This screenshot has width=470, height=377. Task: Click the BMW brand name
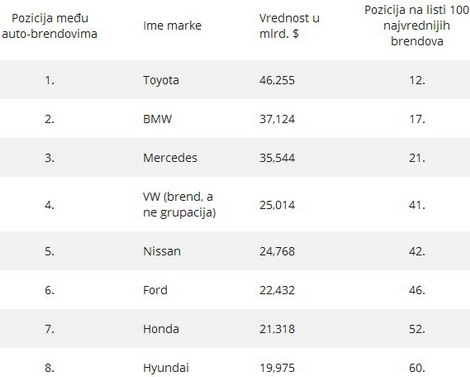click(x=157, y=119)
